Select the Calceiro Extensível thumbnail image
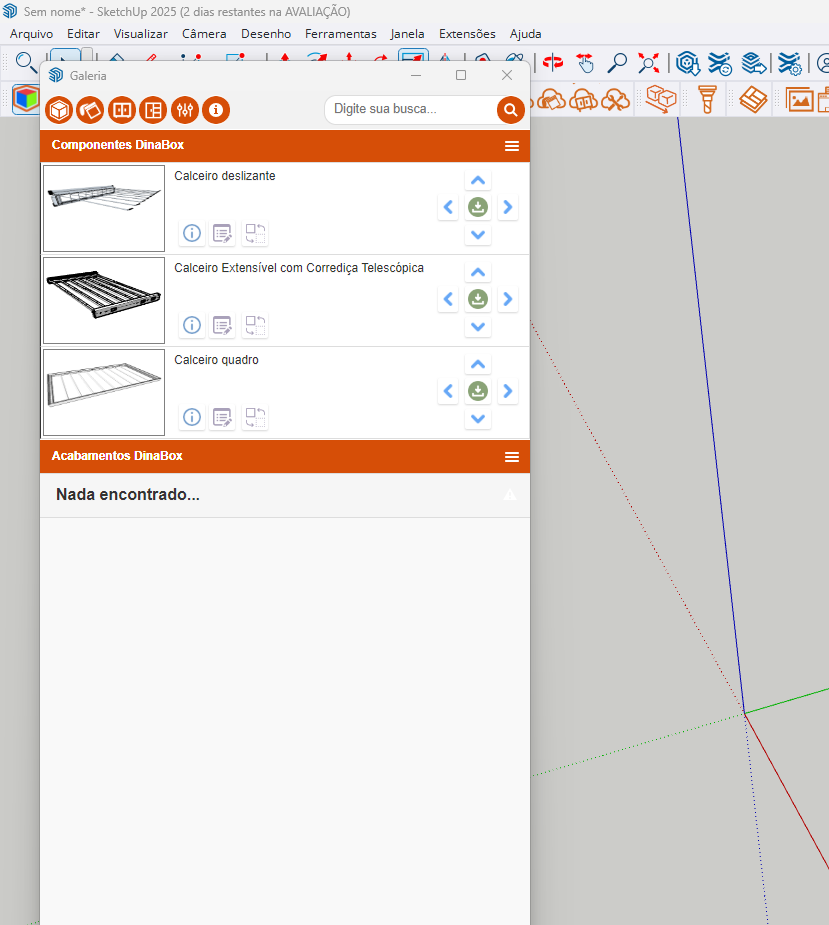Screen dimensions: 829x925 (x=104, y=300)
